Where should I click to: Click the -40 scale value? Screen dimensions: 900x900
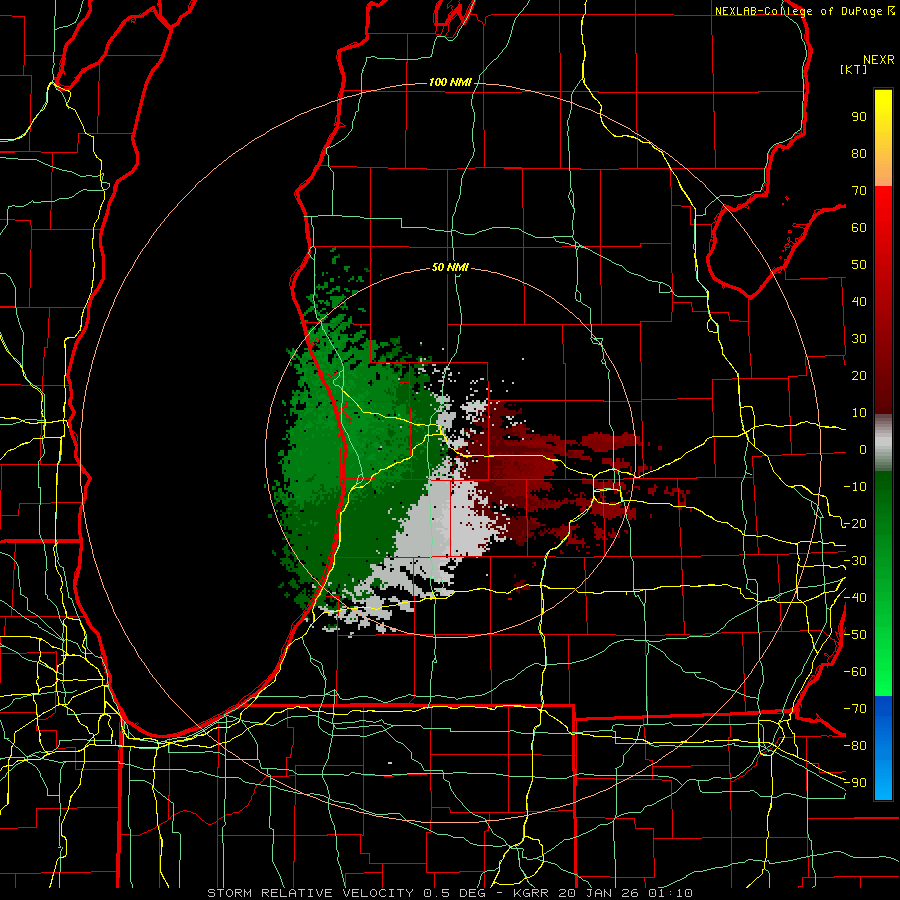(855, 598)
